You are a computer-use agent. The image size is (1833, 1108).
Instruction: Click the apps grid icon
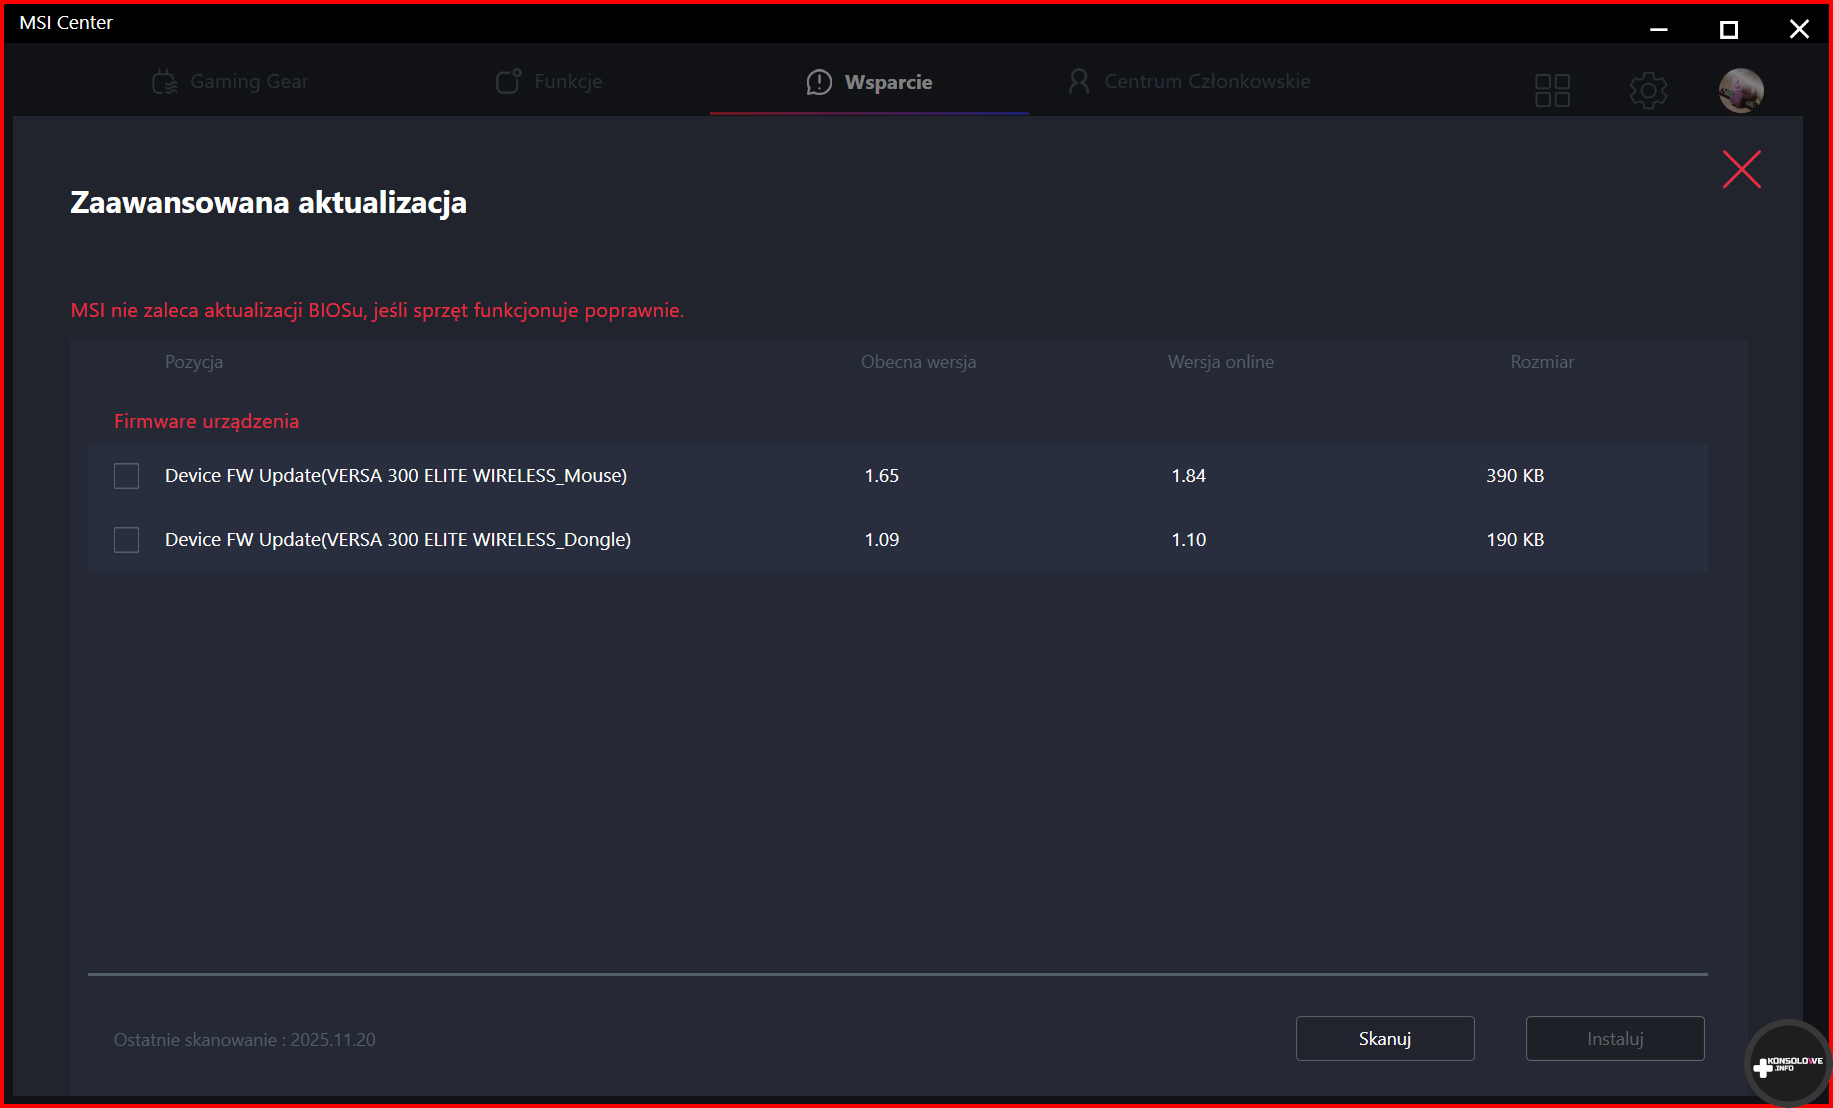point(1552,90)
